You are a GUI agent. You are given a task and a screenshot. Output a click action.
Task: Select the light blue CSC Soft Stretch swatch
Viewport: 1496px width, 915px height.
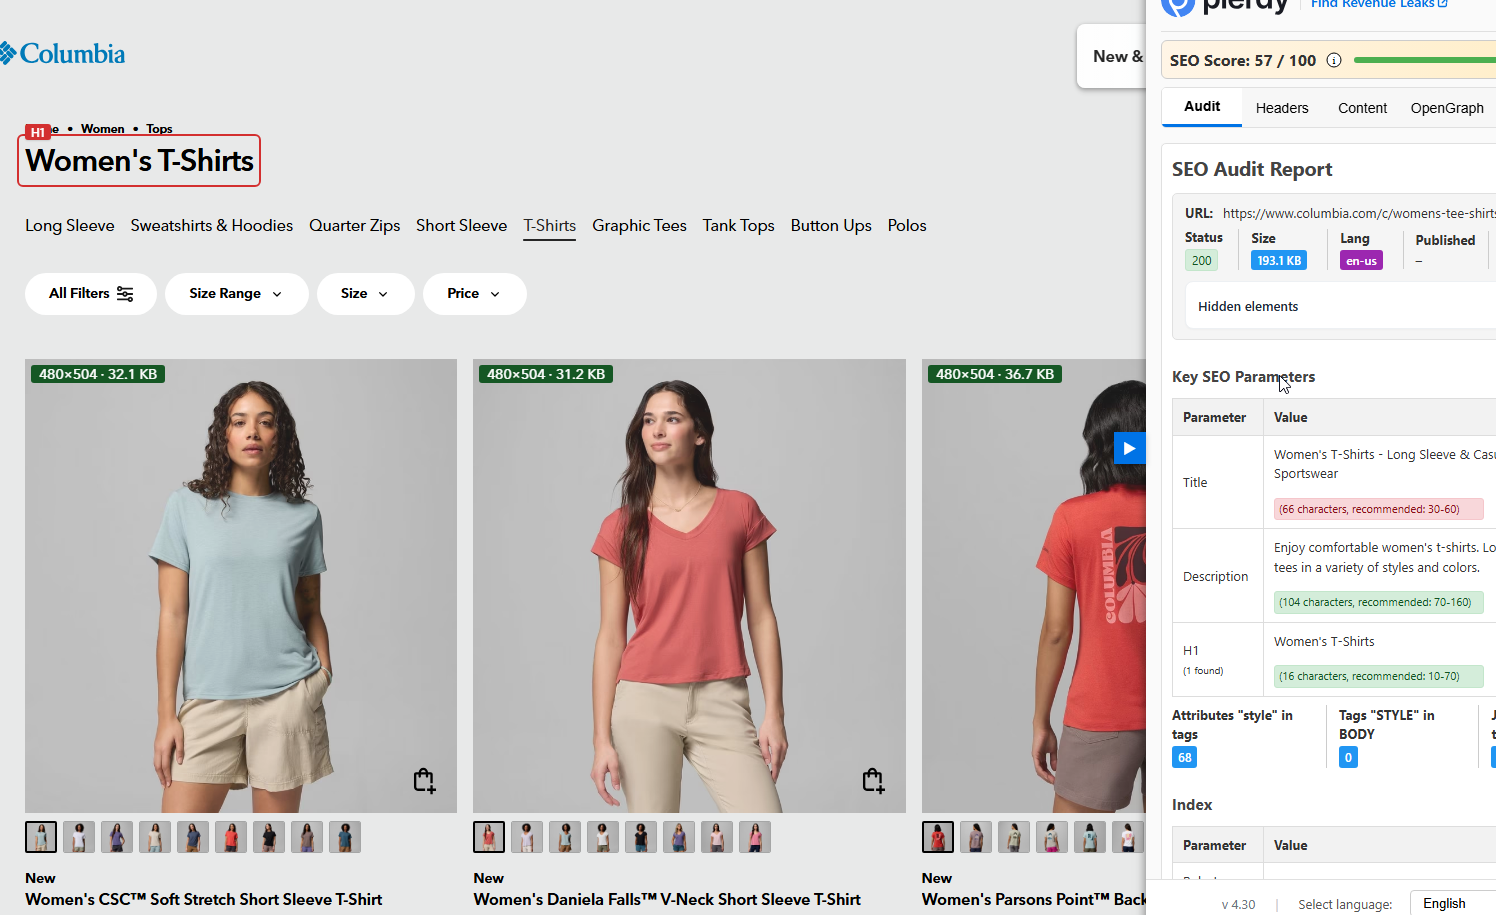(41, 837)
